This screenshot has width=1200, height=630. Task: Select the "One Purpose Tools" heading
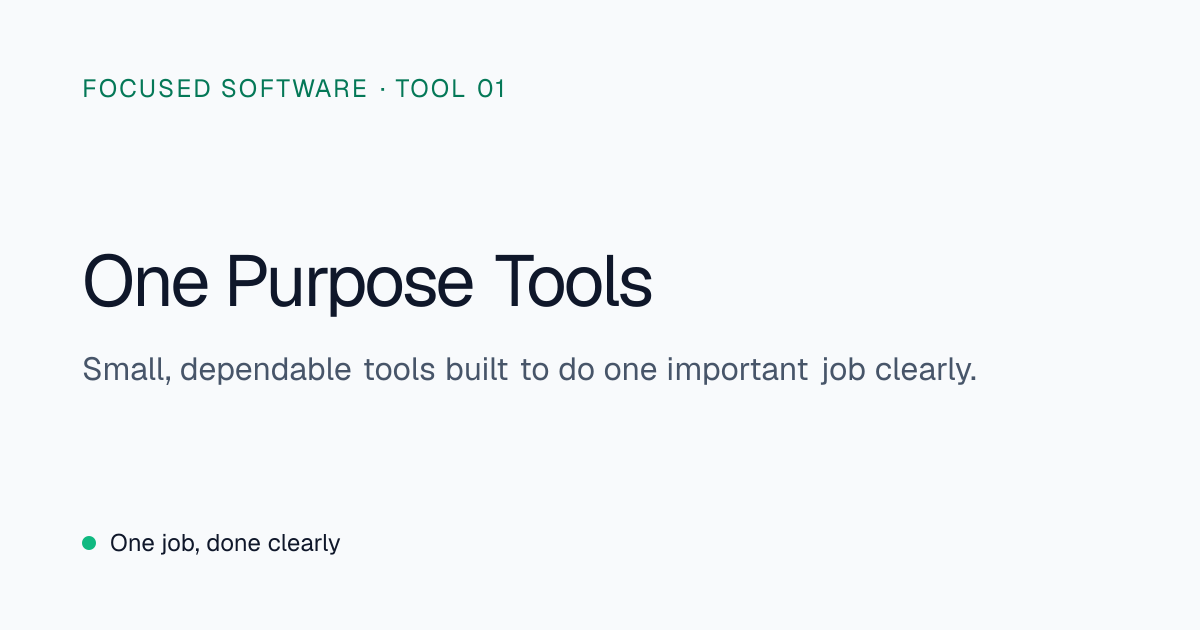pos(367,283)
